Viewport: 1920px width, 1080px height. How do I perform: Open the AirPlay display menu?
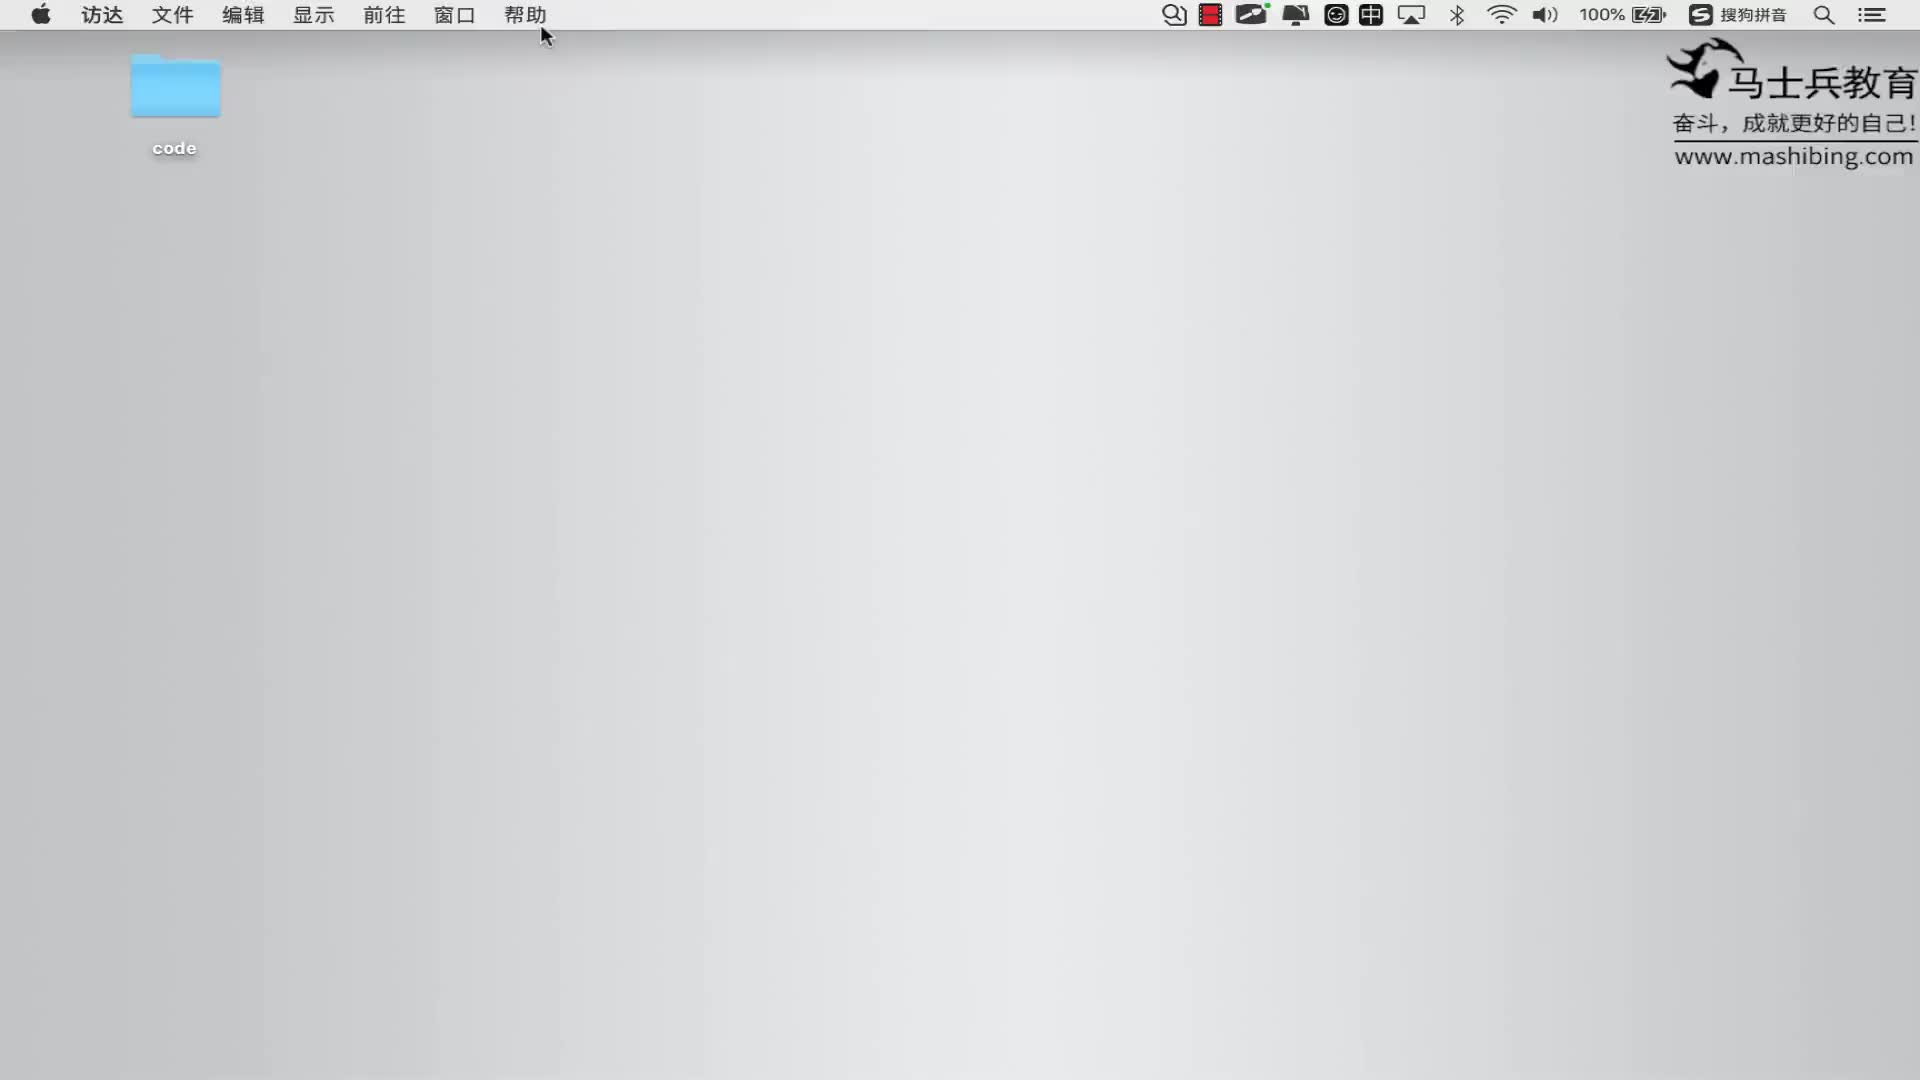[x=1411, y=15]
